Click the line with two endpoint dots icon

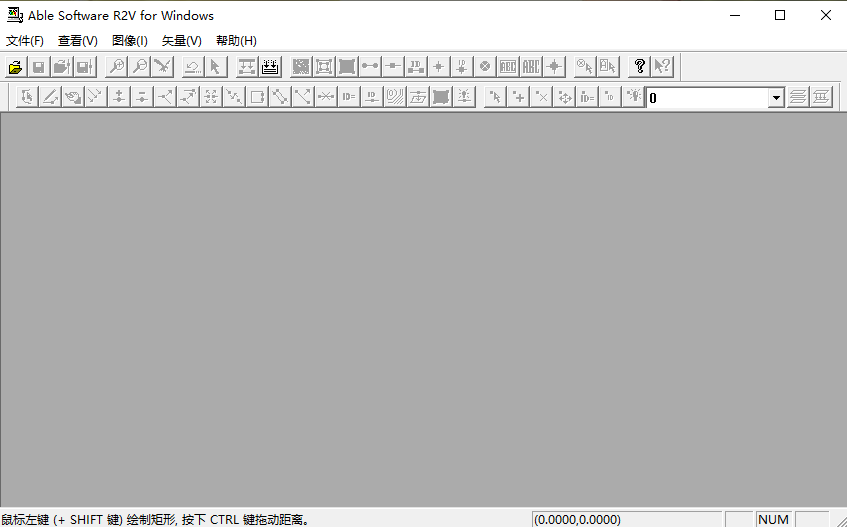(x=369, y=66)
